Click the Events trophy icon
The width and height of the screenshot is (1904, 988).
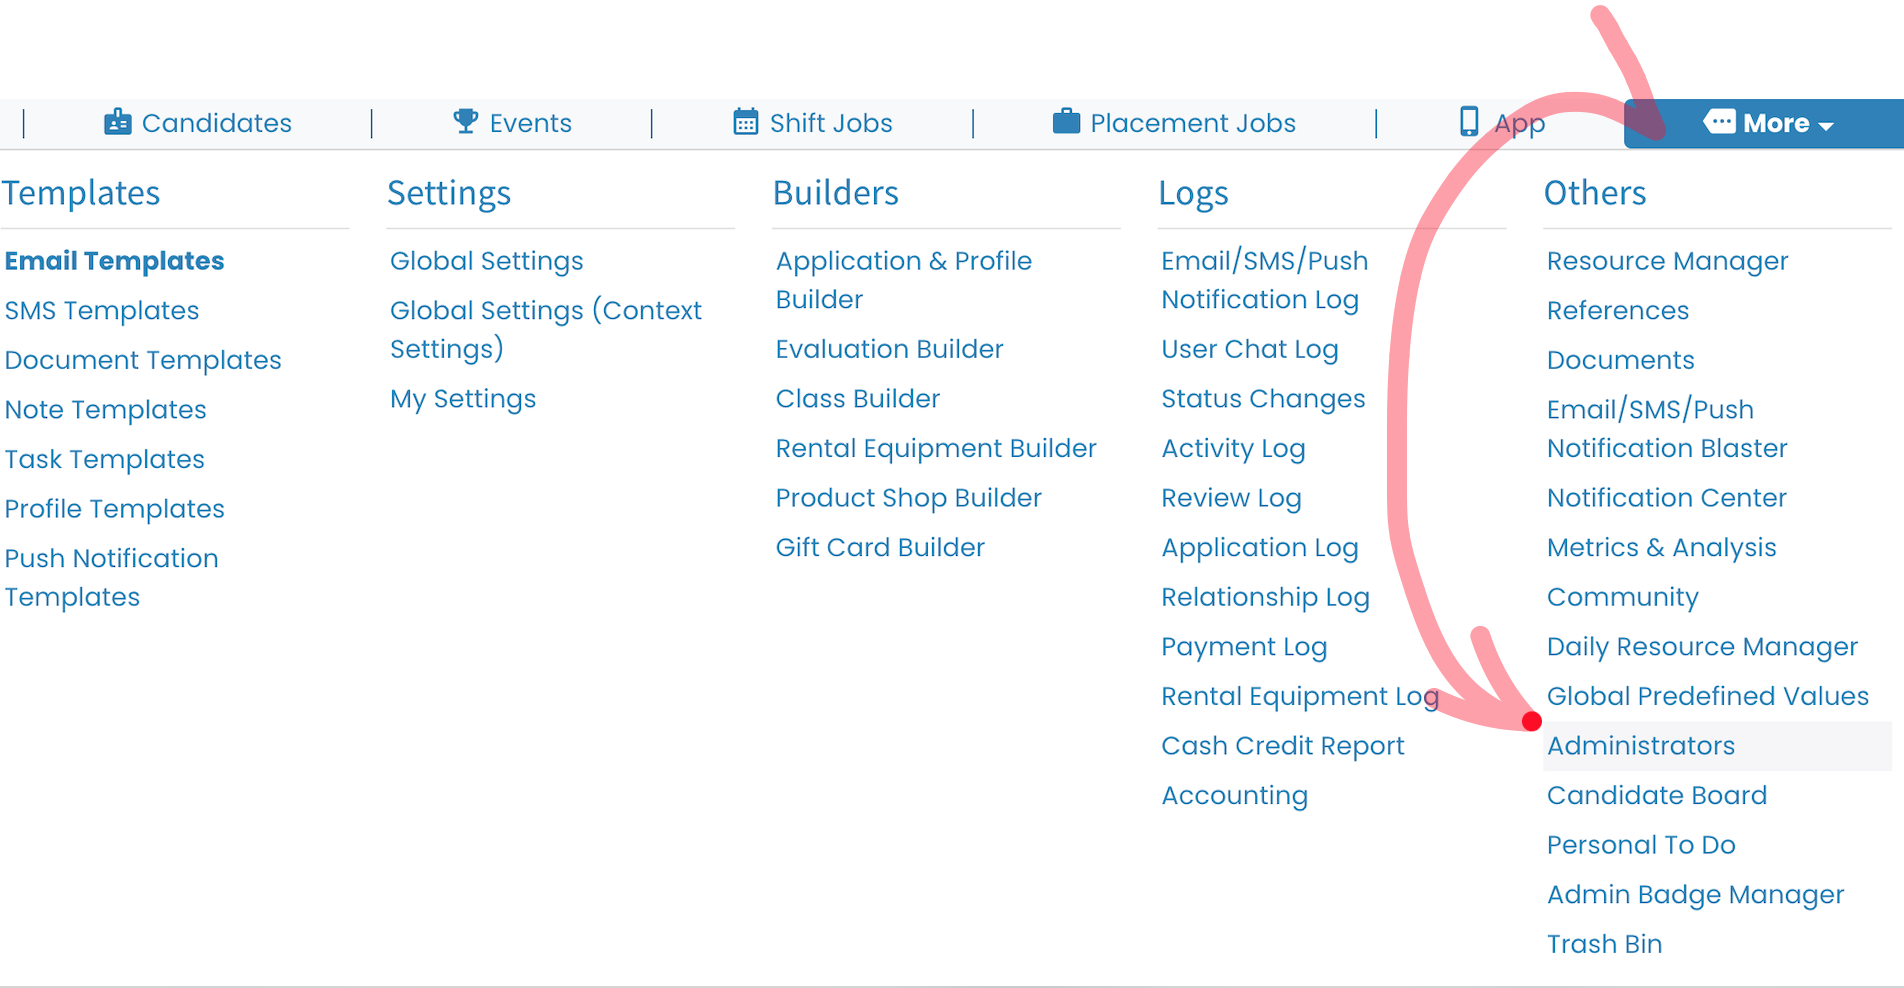465,122
